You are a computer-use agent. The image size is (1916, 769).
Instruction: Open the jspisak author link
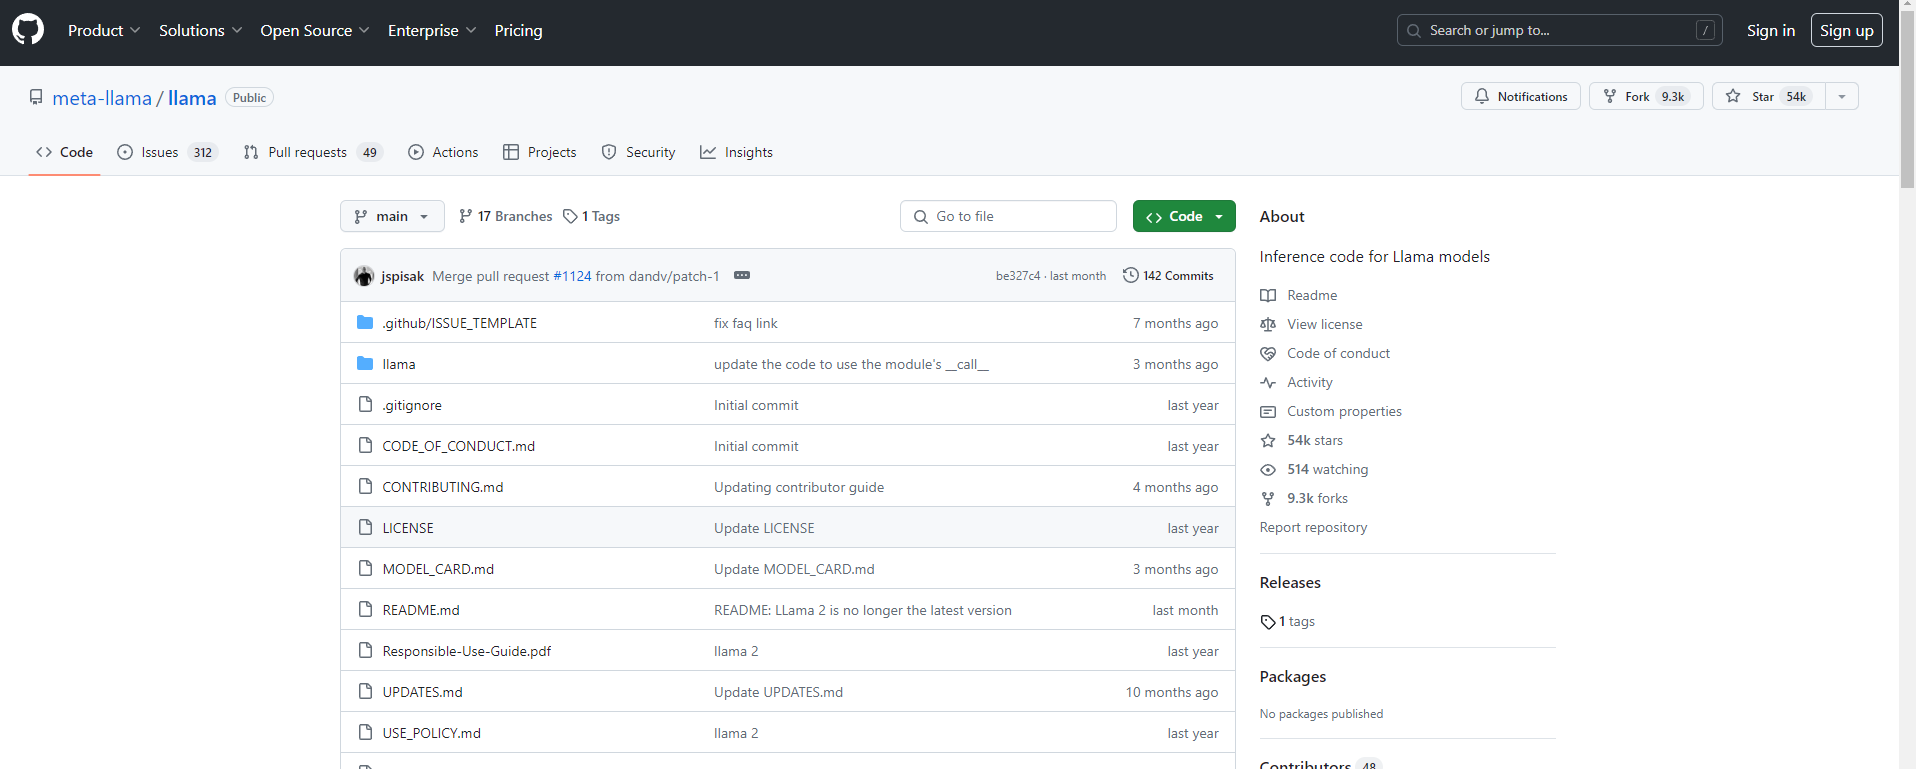[402, 276]
